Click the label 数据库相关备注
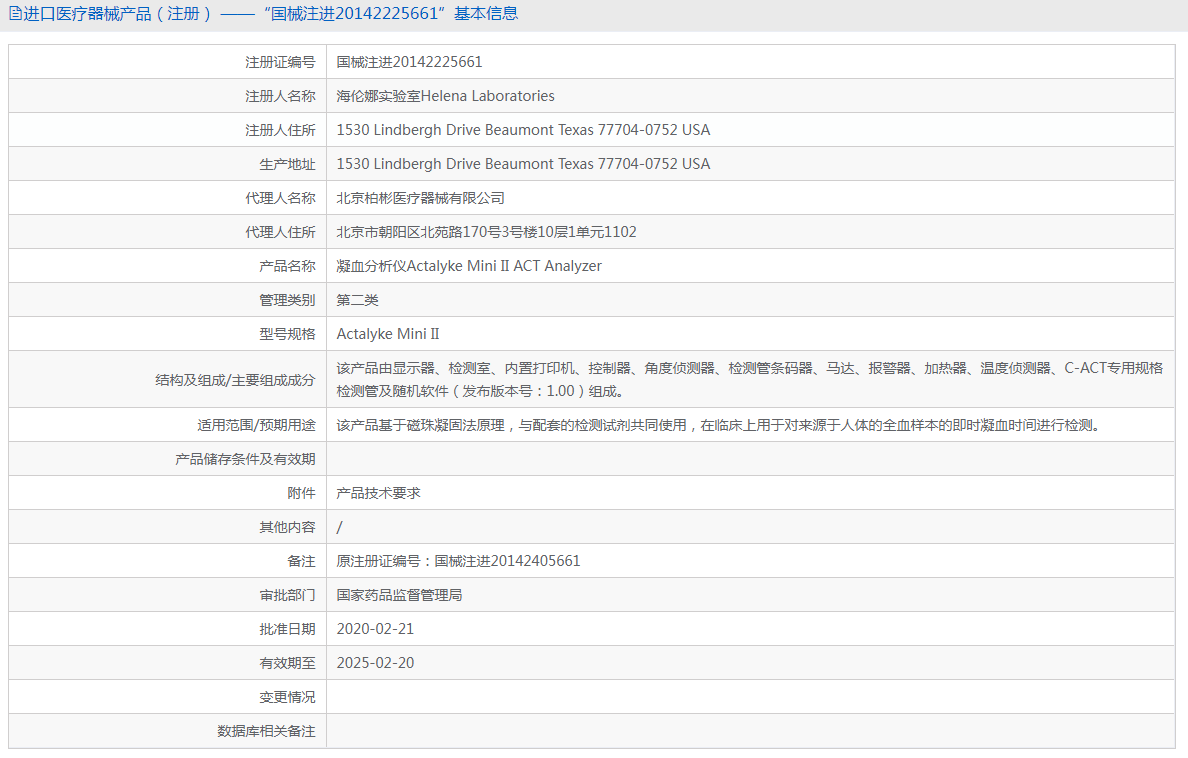 point(266,733)
